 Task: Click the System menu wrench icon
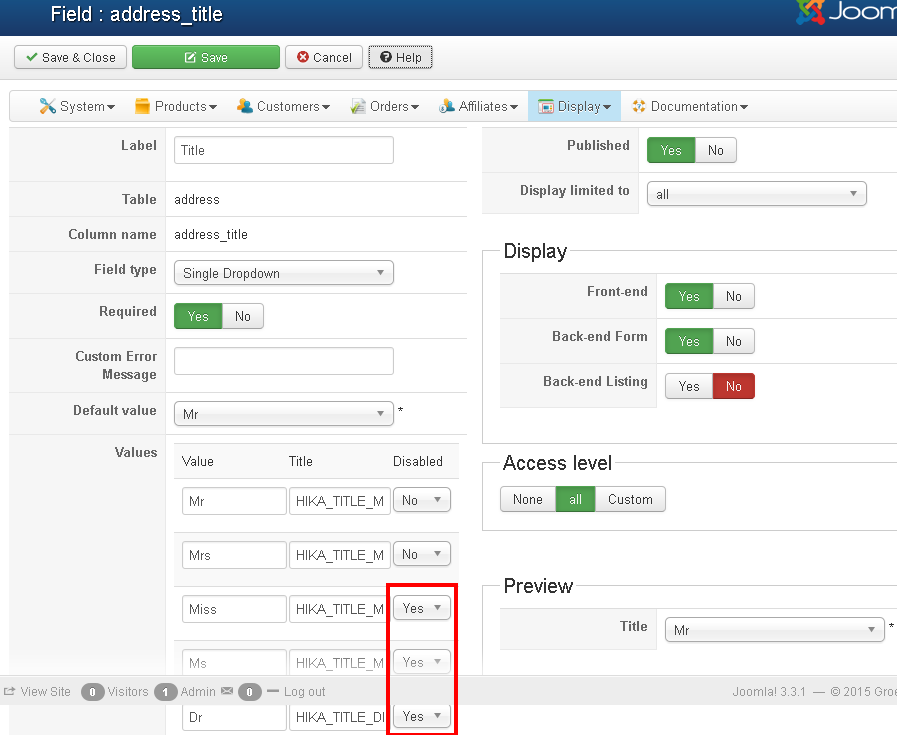[47, 106]
